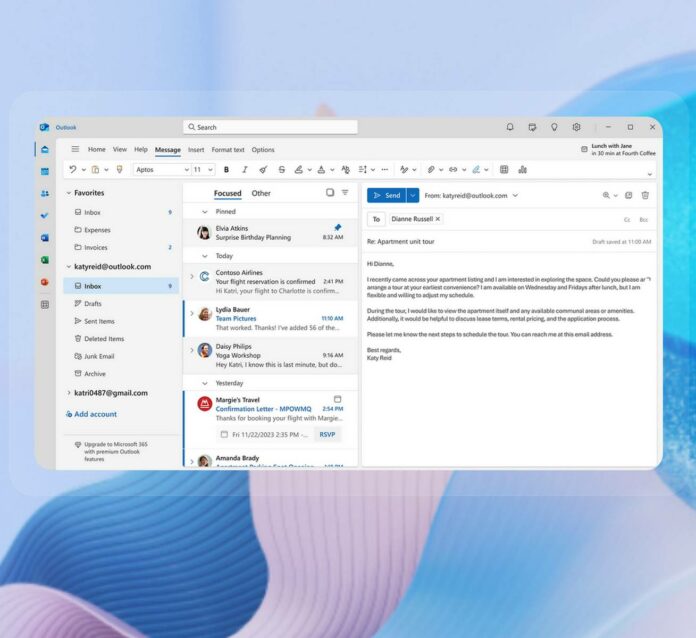The image size is (696, 638).
Task: Open the From address dropdown
Action: click(515, 195)
